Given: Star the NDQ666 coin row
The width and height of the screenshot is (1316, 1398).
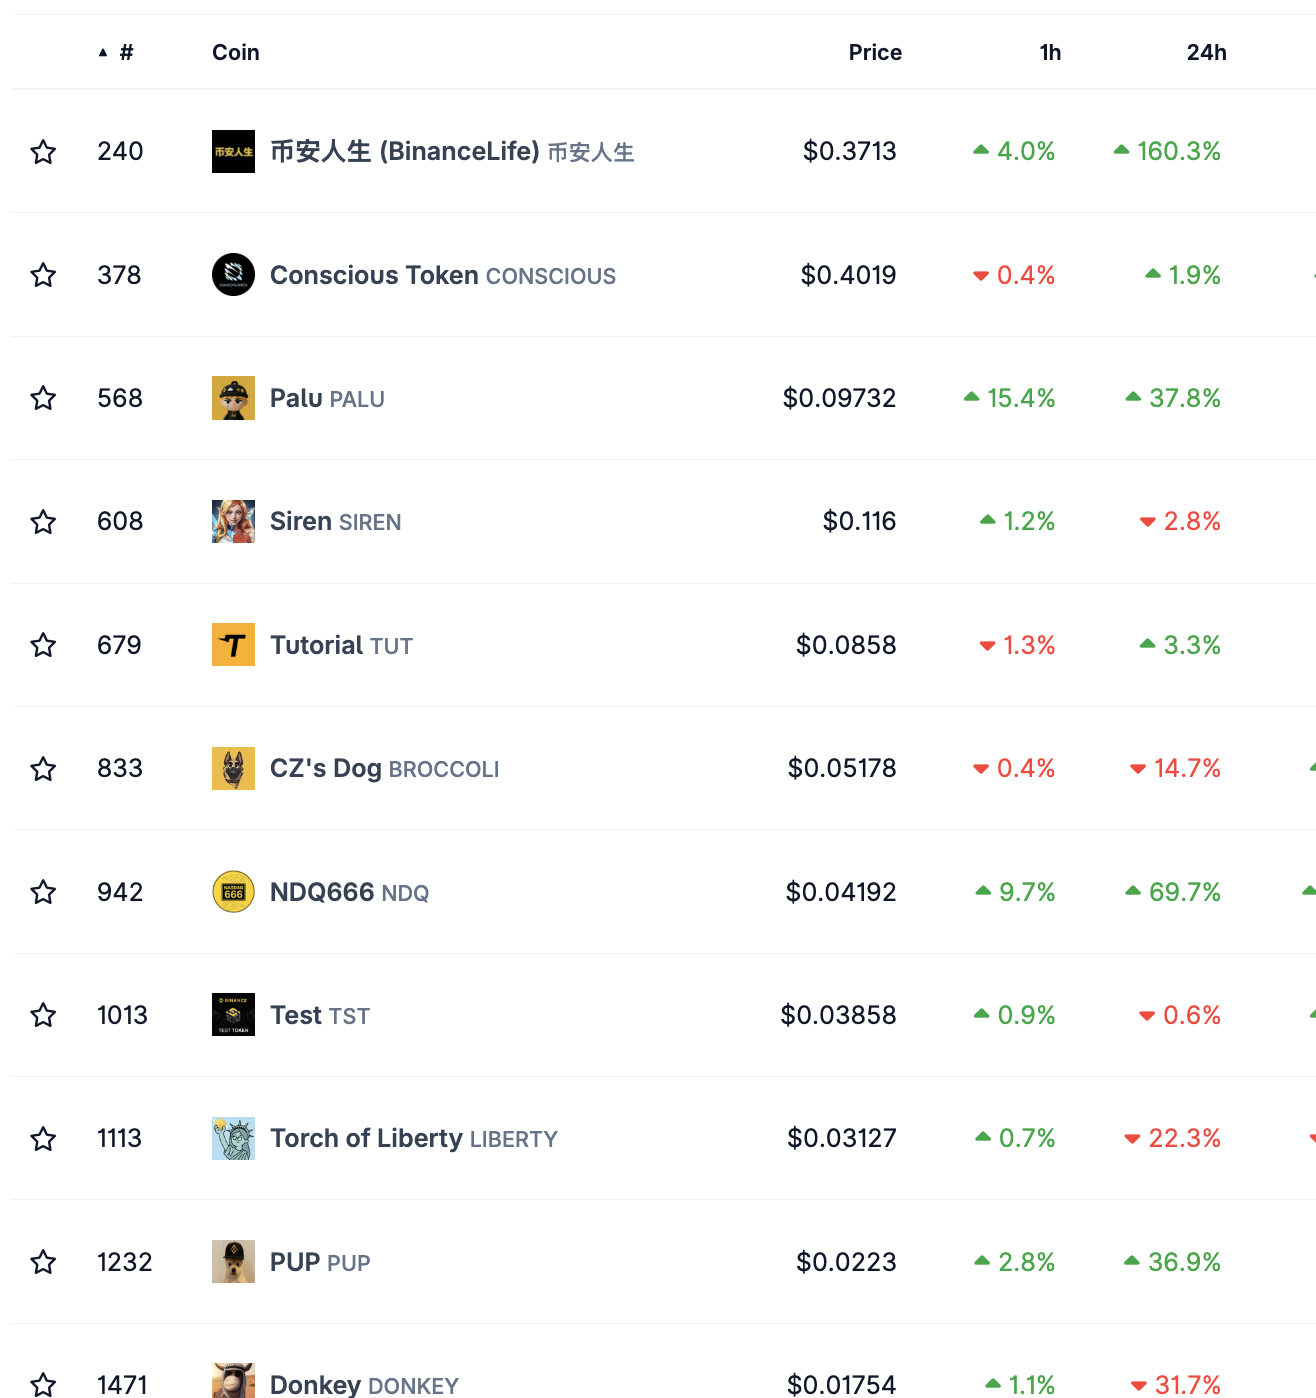Looking at the screenshot, I should tap(43, 892).
